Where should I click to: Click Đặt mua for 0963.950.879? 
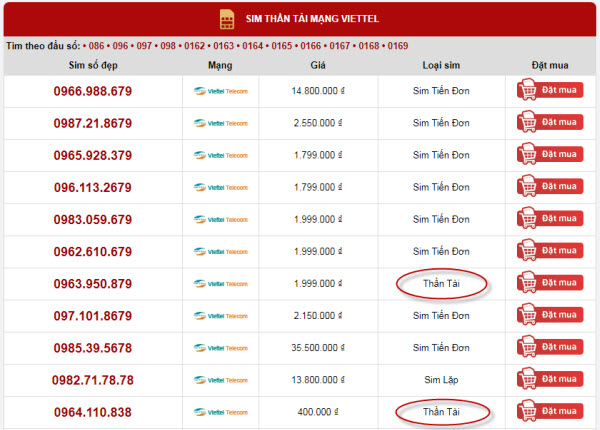coord(550,283)
